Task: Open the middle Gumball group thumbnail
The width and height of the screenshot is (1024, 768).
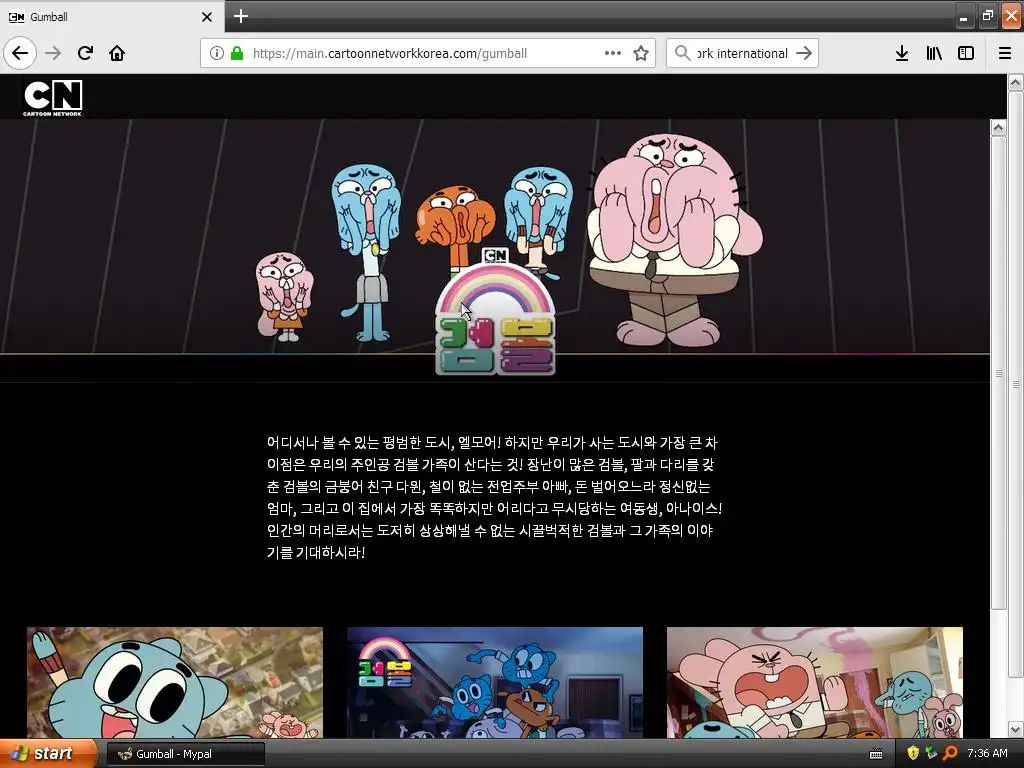Action: click(495, 682)
